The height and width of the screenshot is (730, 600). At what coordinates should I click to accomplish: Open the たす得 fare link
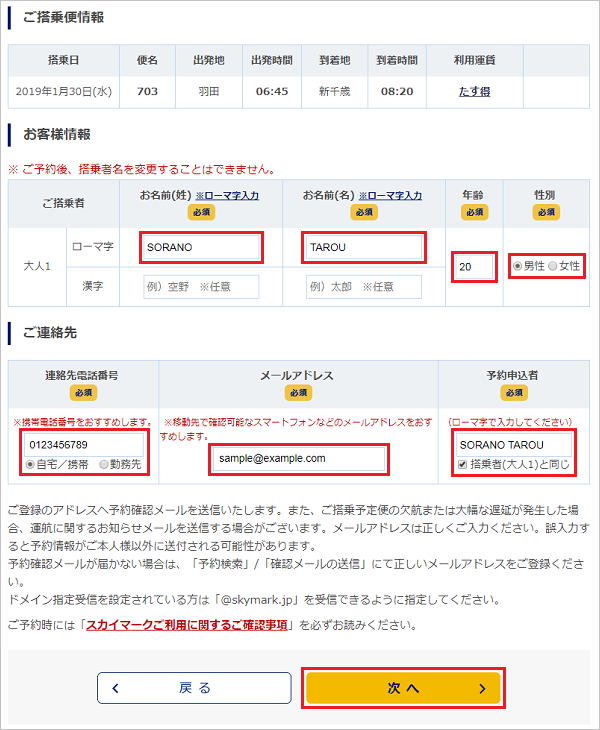474,91
